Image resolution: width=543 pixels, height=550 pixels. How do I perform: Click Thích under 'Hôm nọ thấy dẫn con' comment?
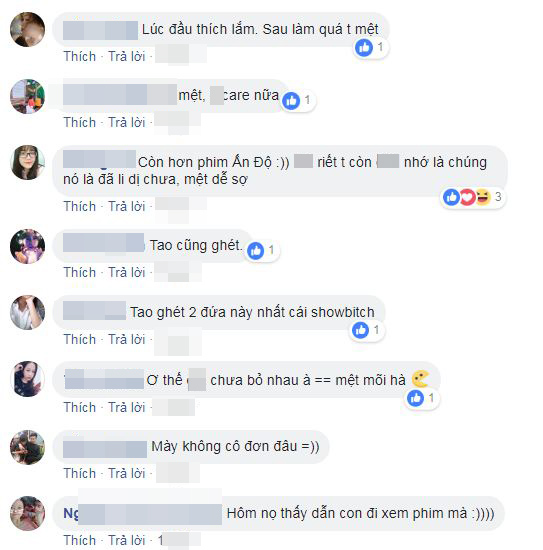pos(80,540)
